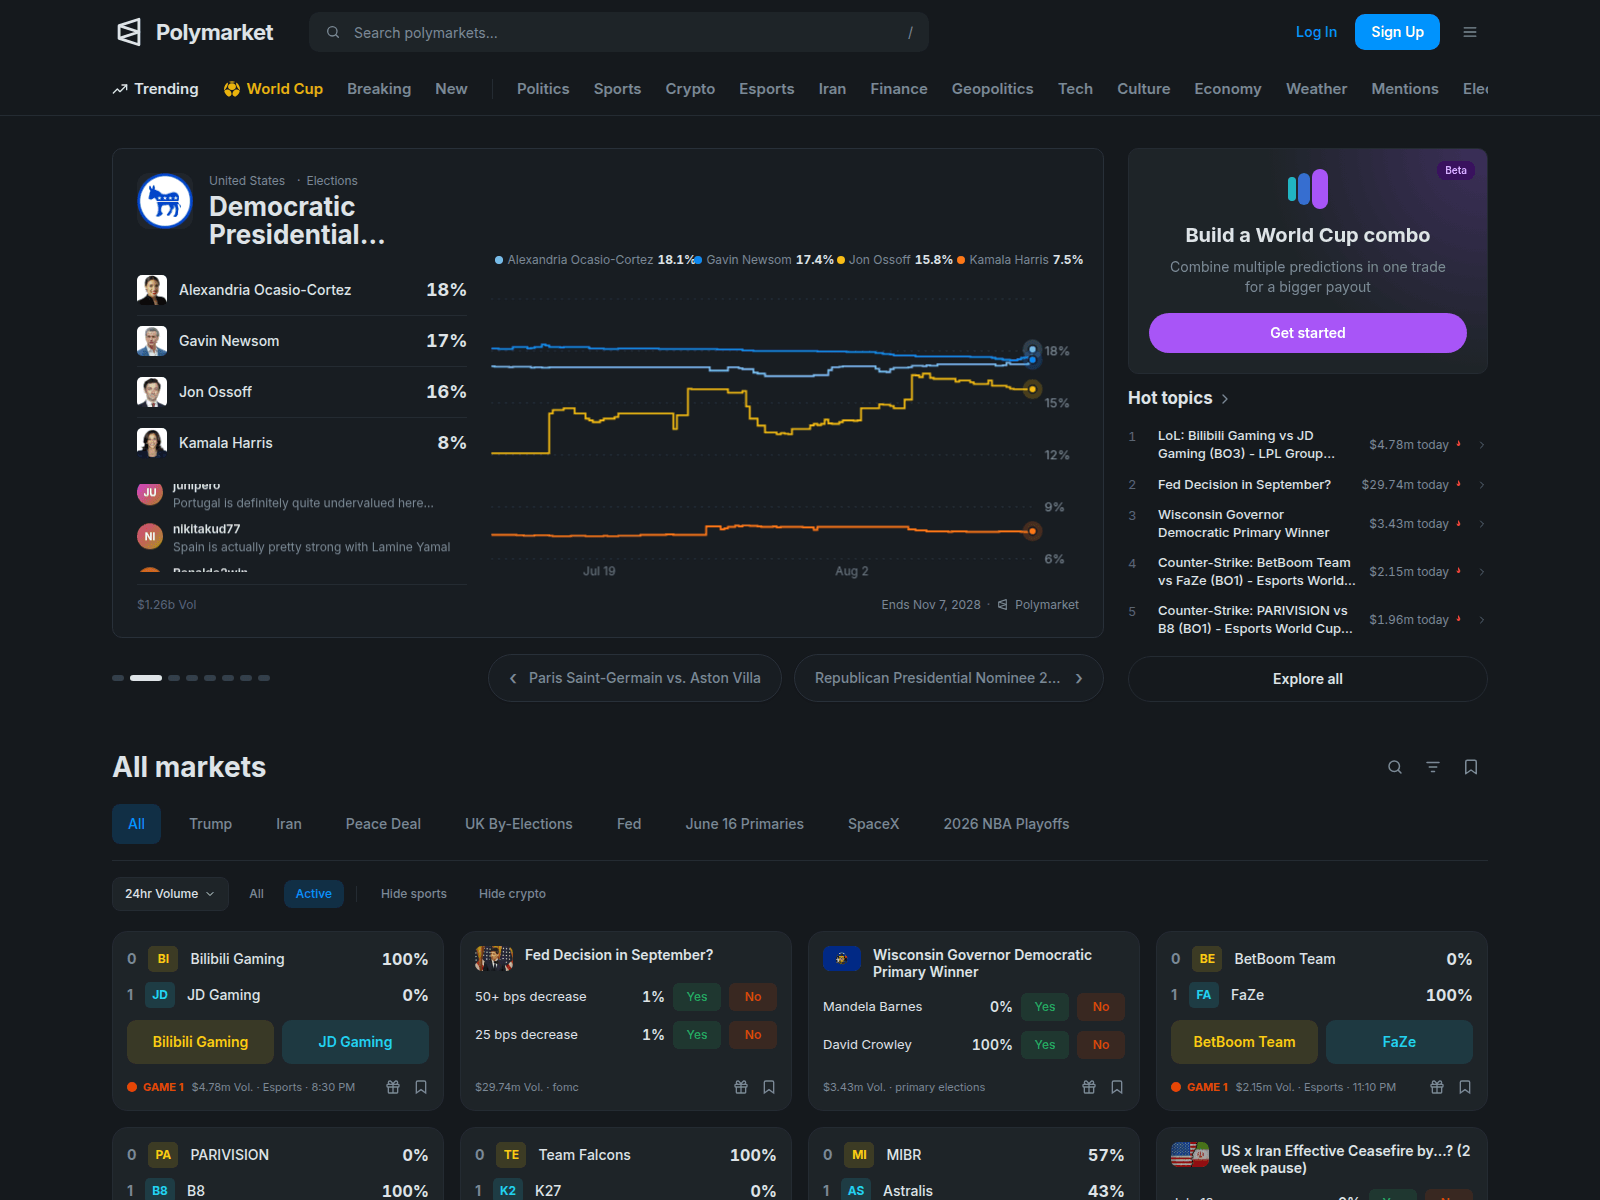The image size is (1600, 1200).
Task: Click the US x Iran flags icon
Action: point(1190,1155)
